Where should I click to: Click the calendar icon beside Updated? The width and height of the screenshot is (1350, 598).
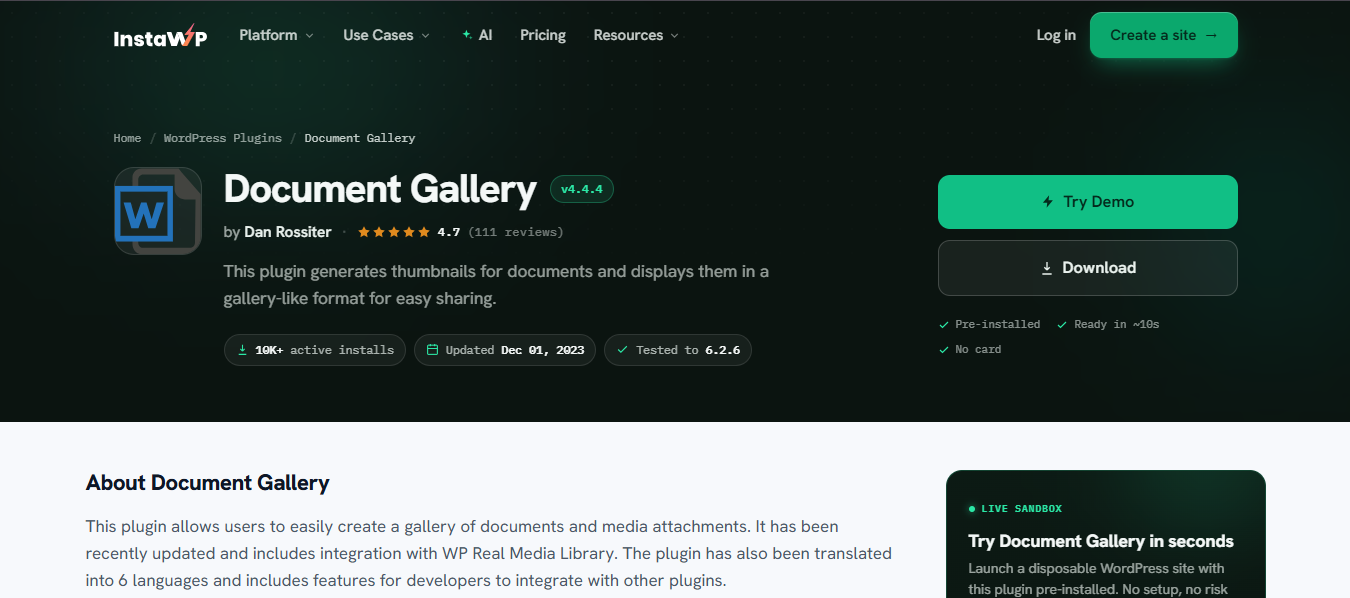tap(432, 350)
